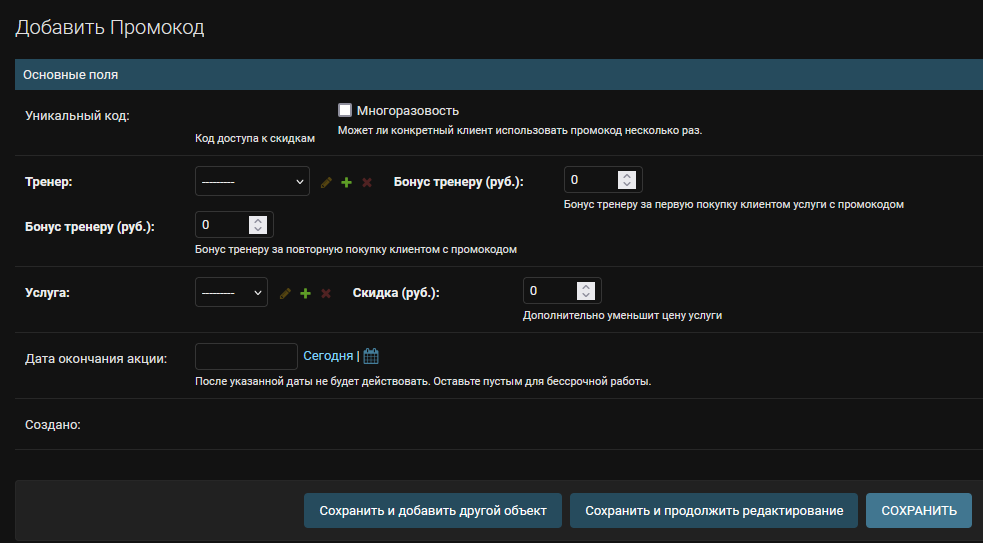Click Сохранить и добавить другой объект
This screenshot has width=983, height=543.
(433, 510)
